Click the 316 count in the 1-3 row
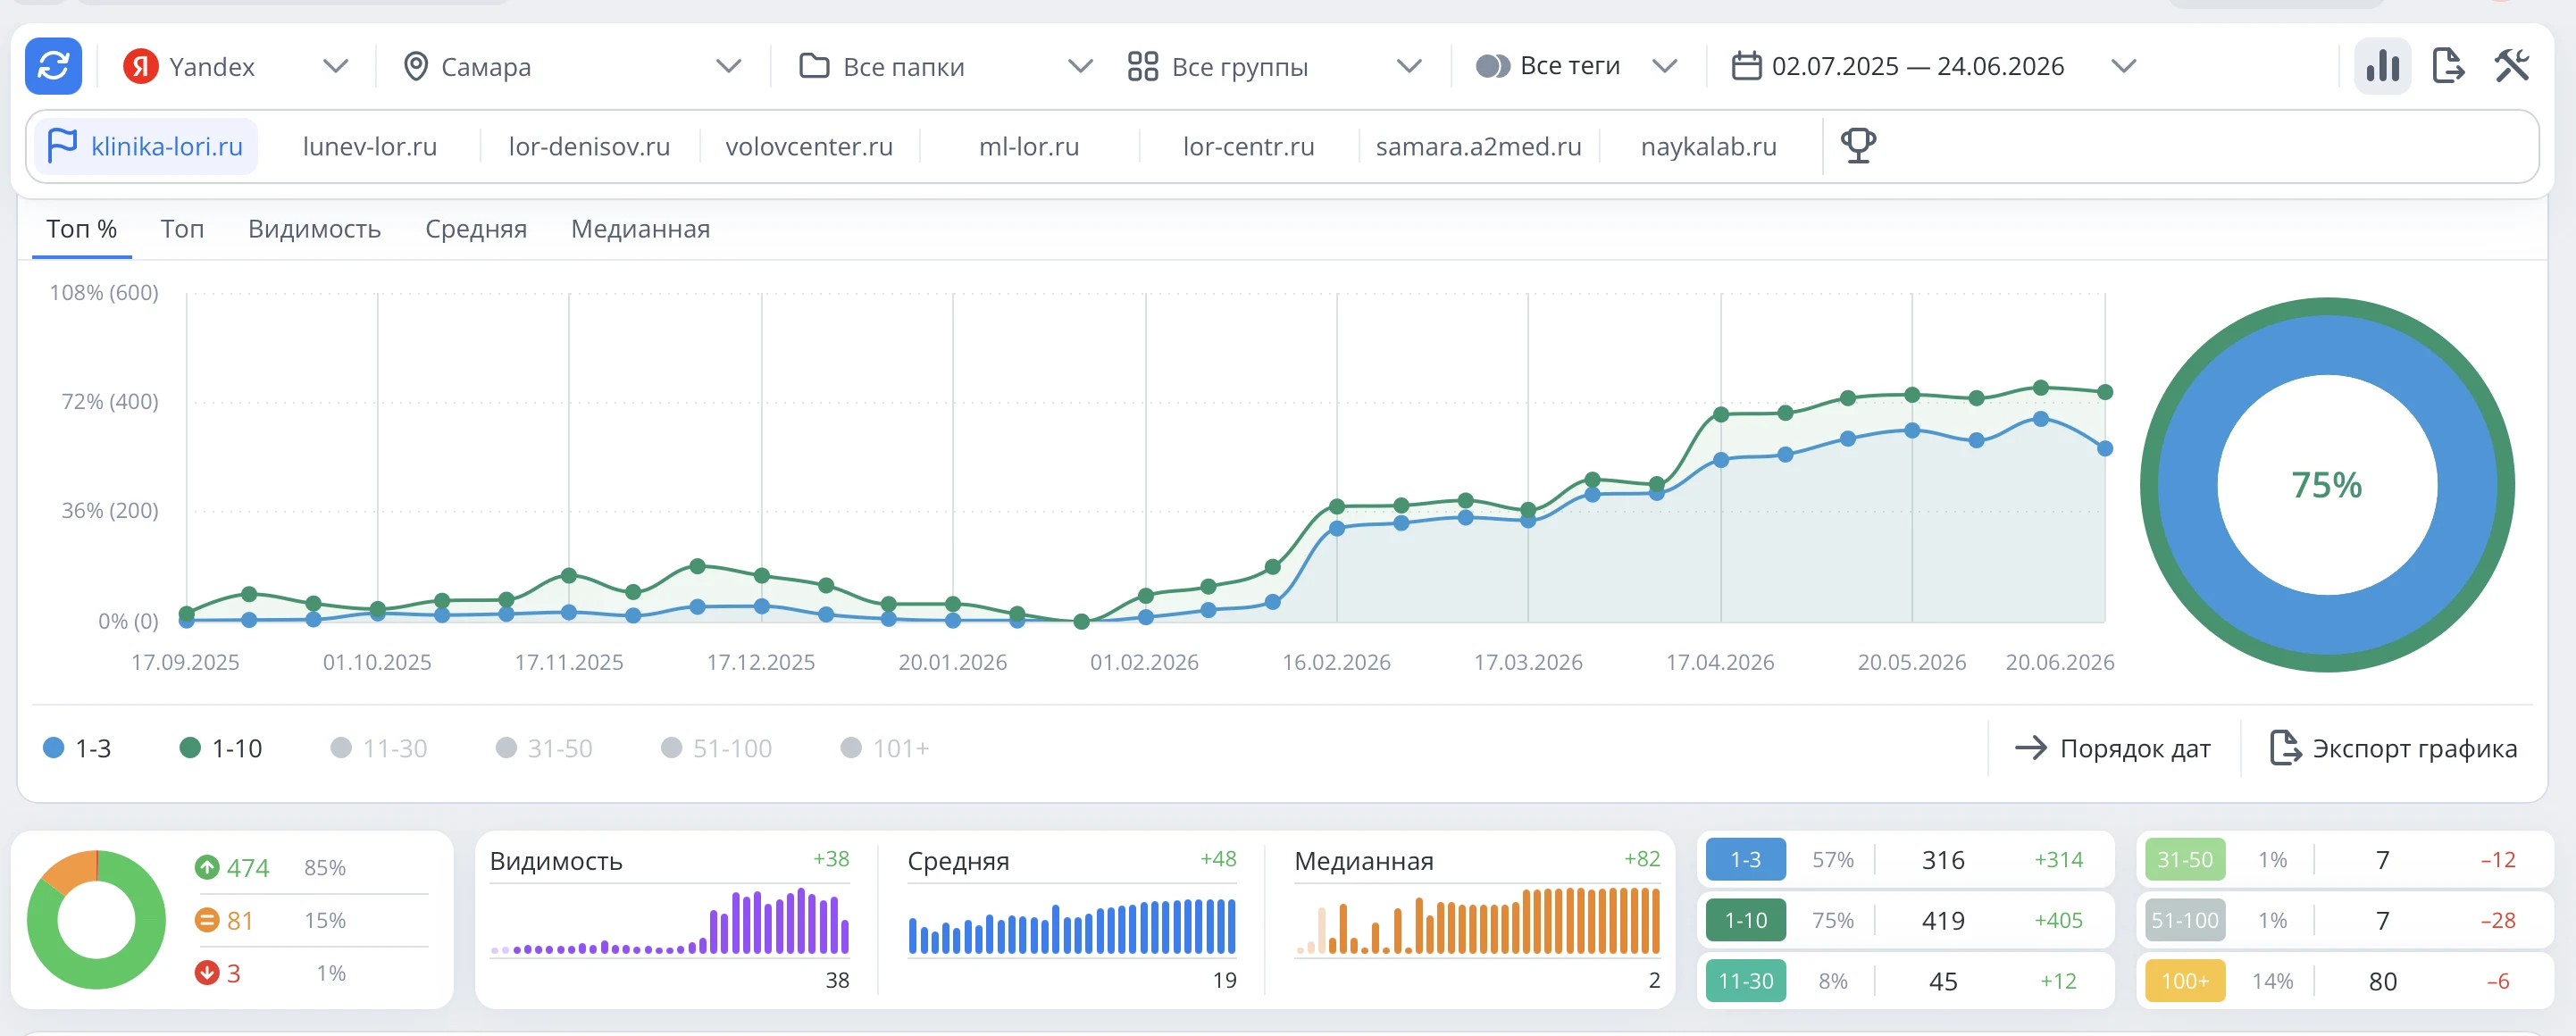Screen dimensions: 2576x1036 point(1942,859)
